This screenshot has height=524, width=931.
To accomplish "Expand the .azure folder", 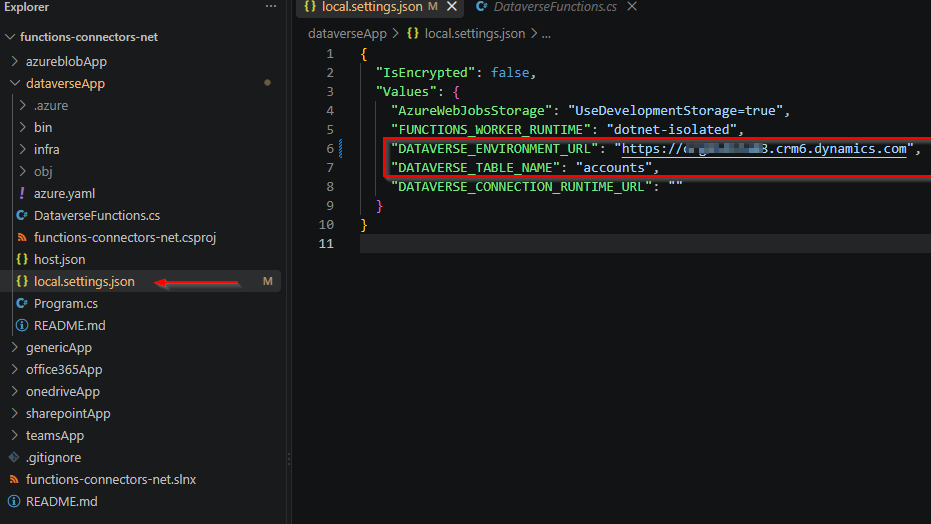I will 23,105.
